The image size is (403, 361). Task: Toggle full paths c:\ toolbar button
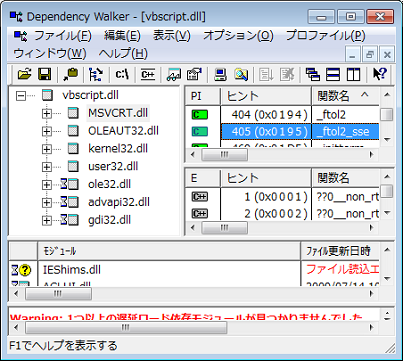tap(122, 74)
